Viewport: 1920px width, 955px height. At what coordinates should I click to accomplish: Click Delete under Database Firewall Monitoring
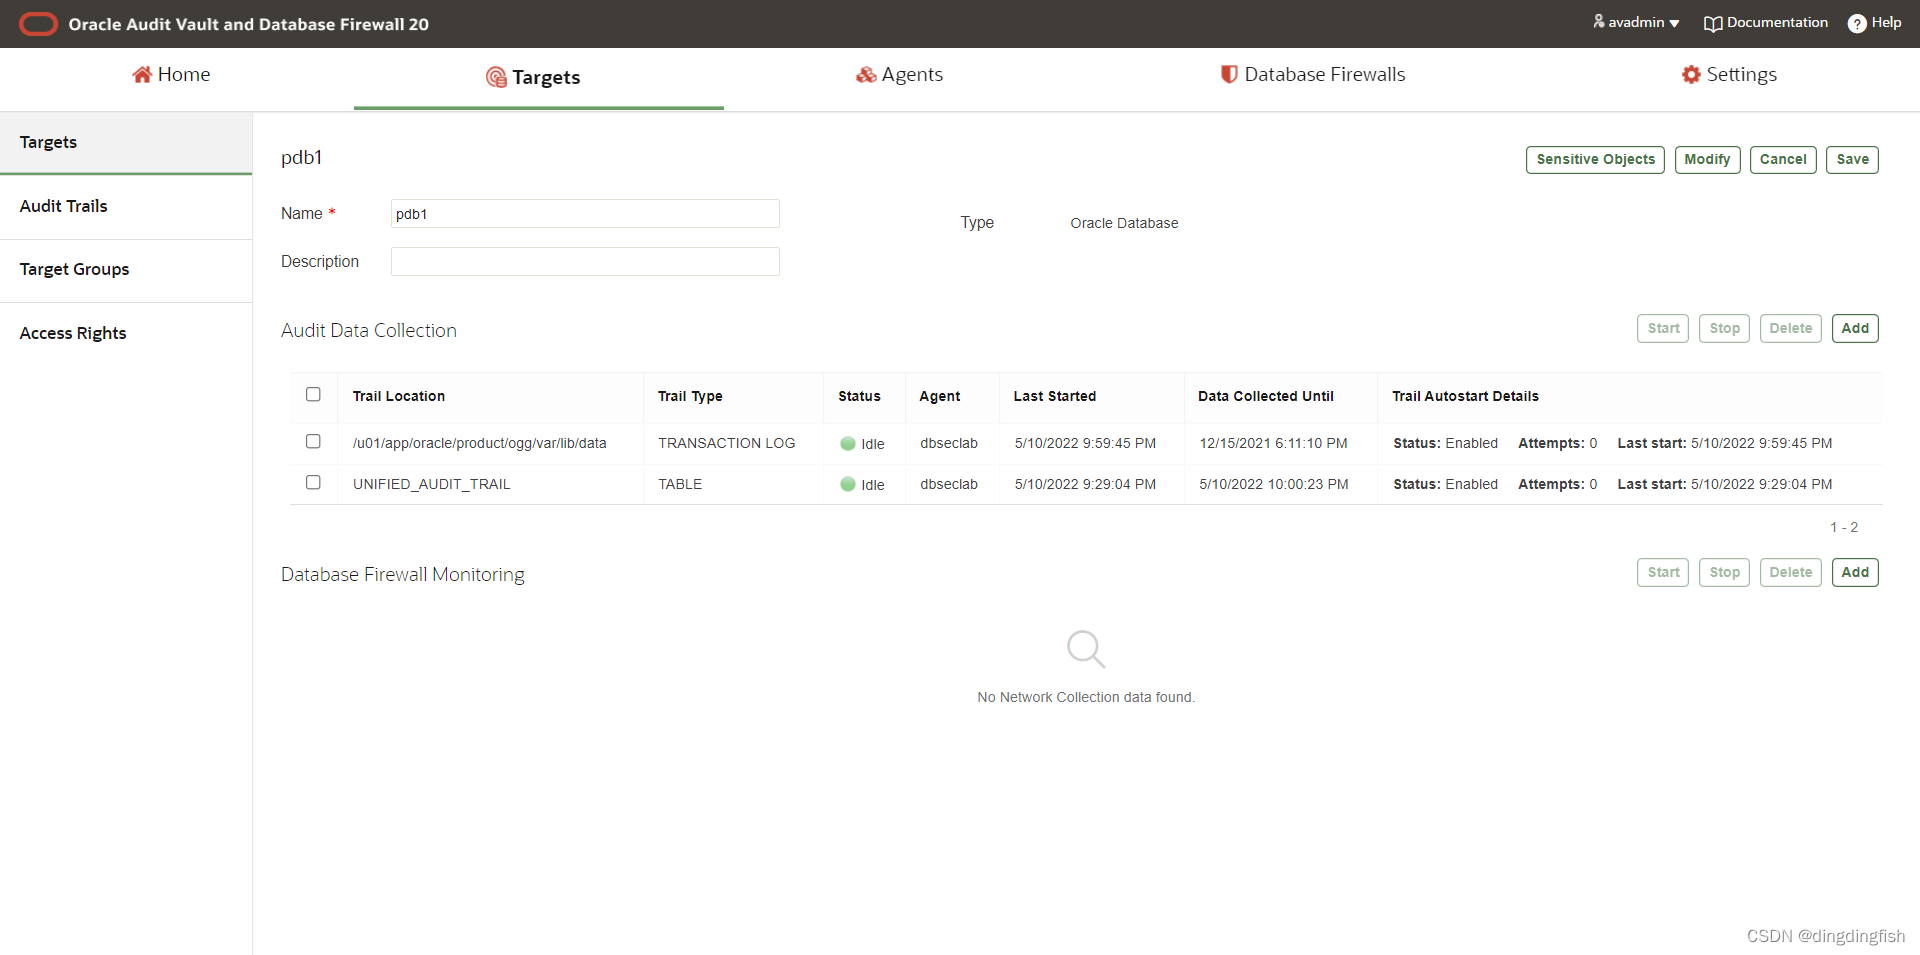pos(1790,573)
